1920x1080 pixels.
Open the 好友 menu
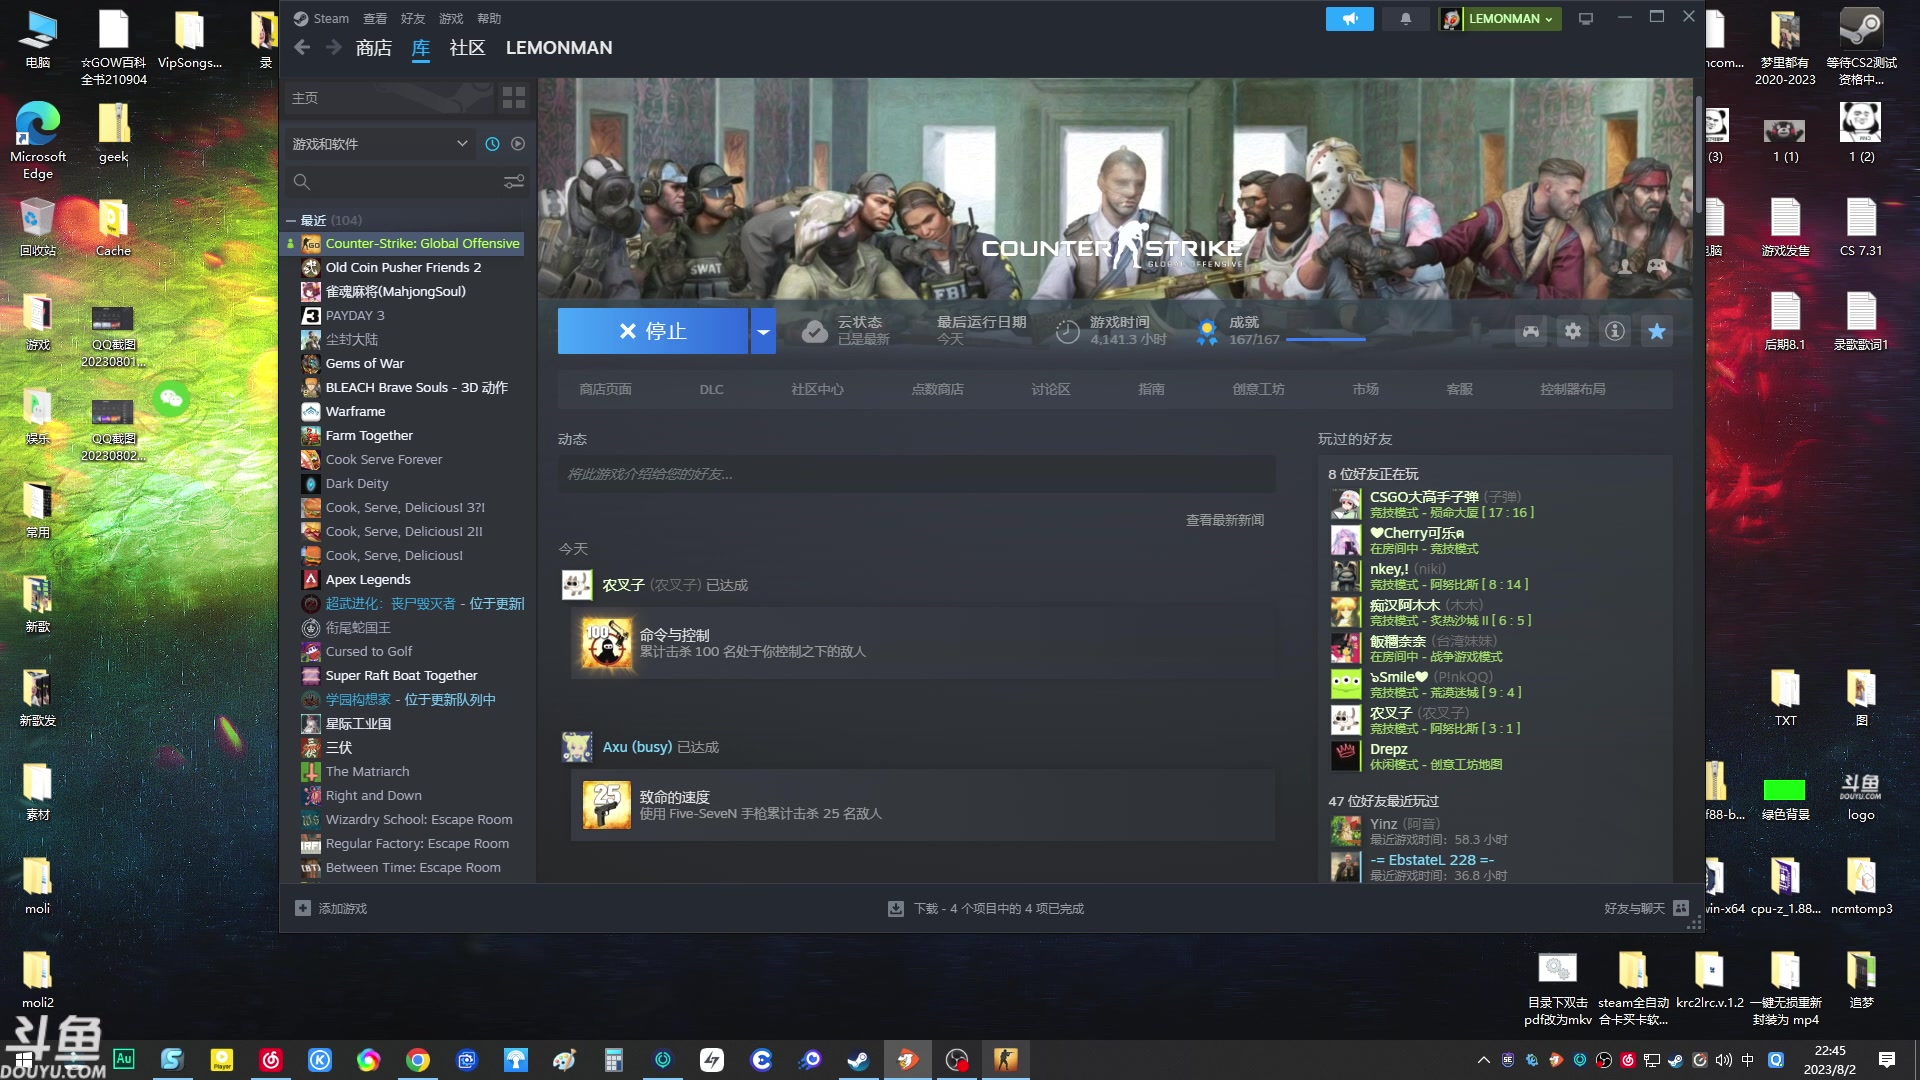click(x=413, y=19)
